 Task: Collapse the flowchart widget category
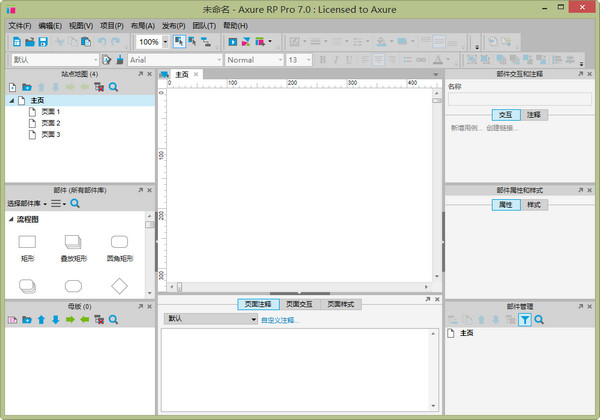coord(11,219)
